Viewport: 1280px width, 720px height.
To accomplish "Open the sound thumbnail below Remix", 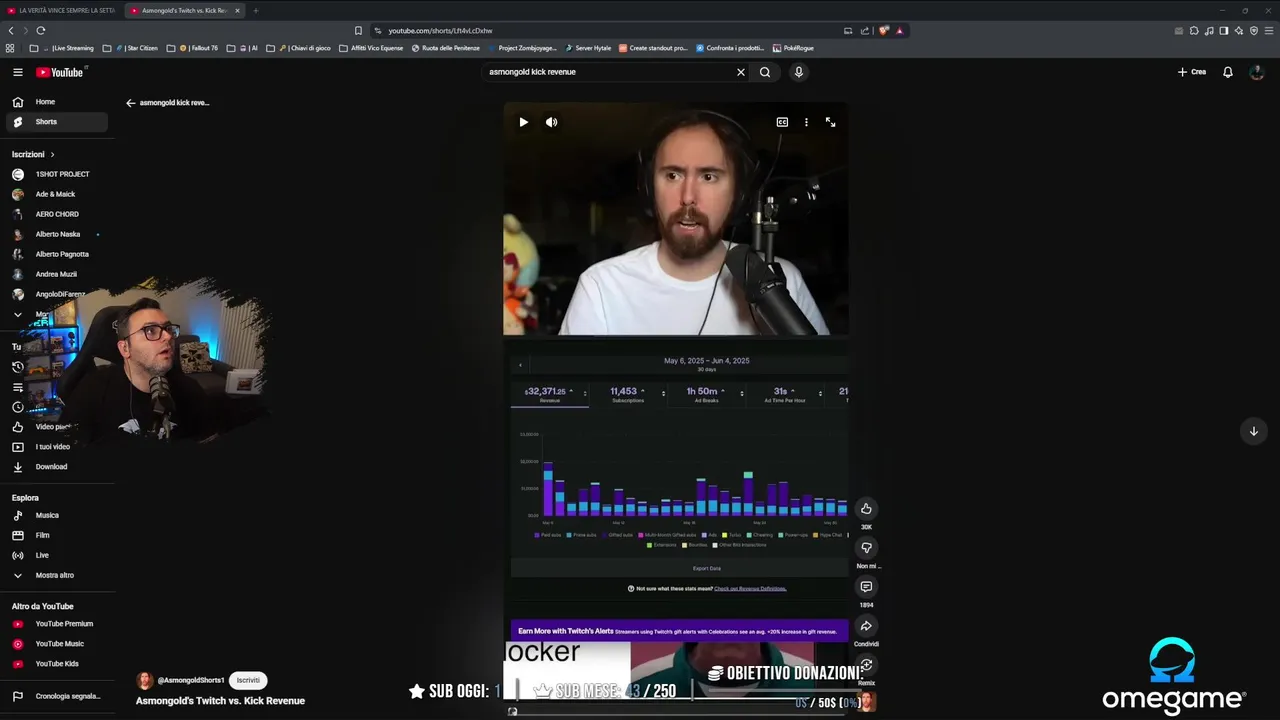I will (867, 701).
